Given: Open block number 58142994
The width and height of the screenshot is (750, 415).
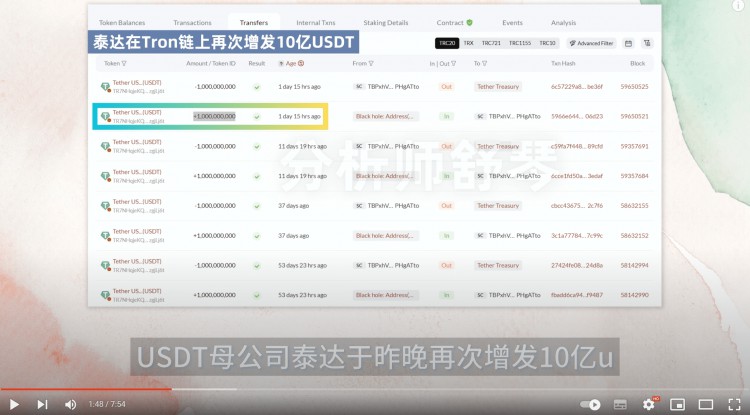Looking at the screenshot, I should [x=634, y=265].
